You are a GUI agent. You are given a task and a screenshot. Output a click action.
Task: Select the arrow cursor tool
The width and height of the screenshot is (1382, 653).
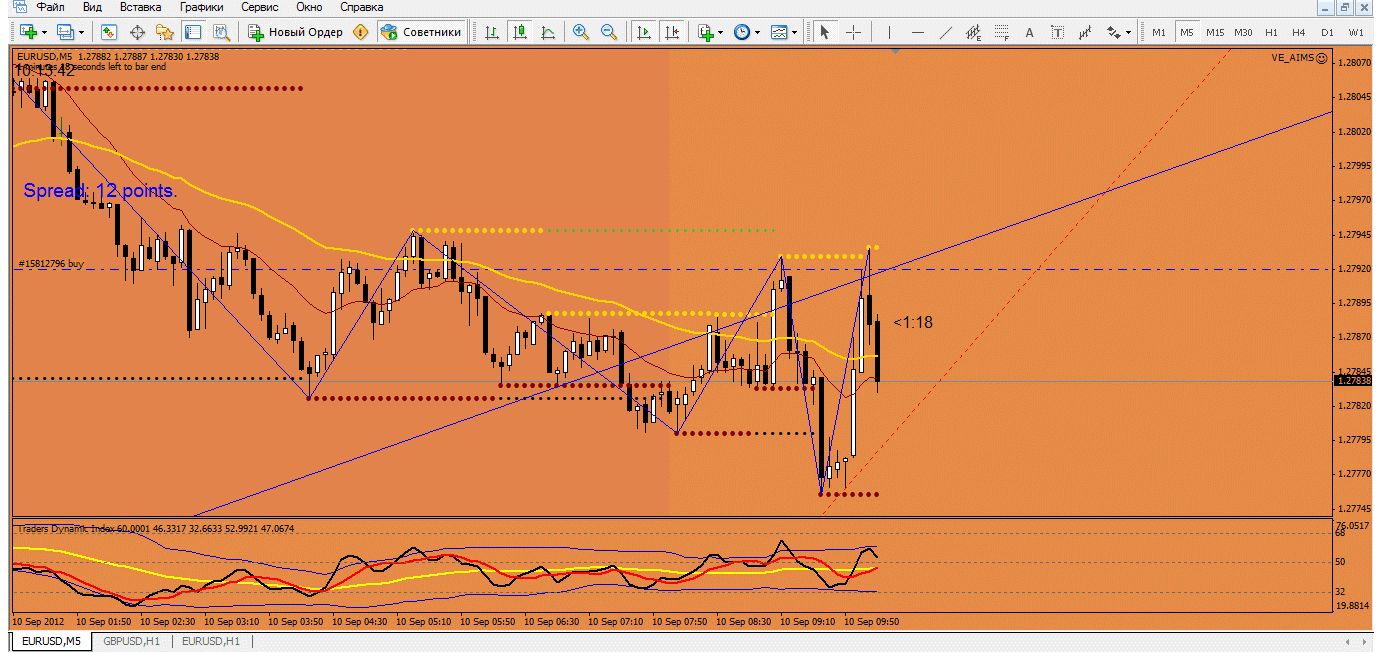825,32
